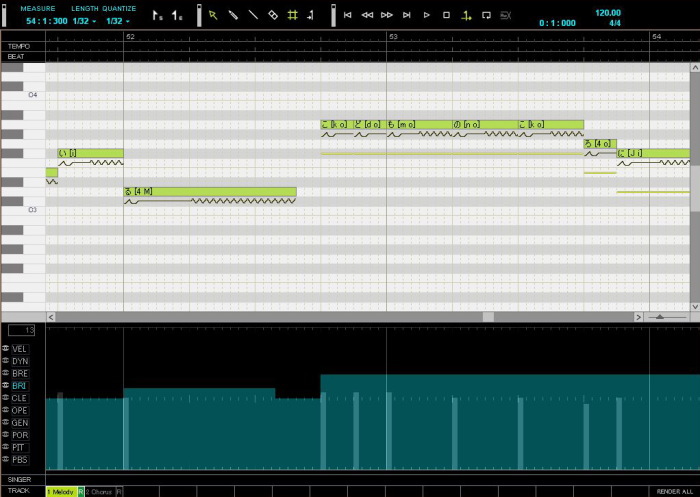
Task: Select the eraser tool
Action: [x=273, y=15]
